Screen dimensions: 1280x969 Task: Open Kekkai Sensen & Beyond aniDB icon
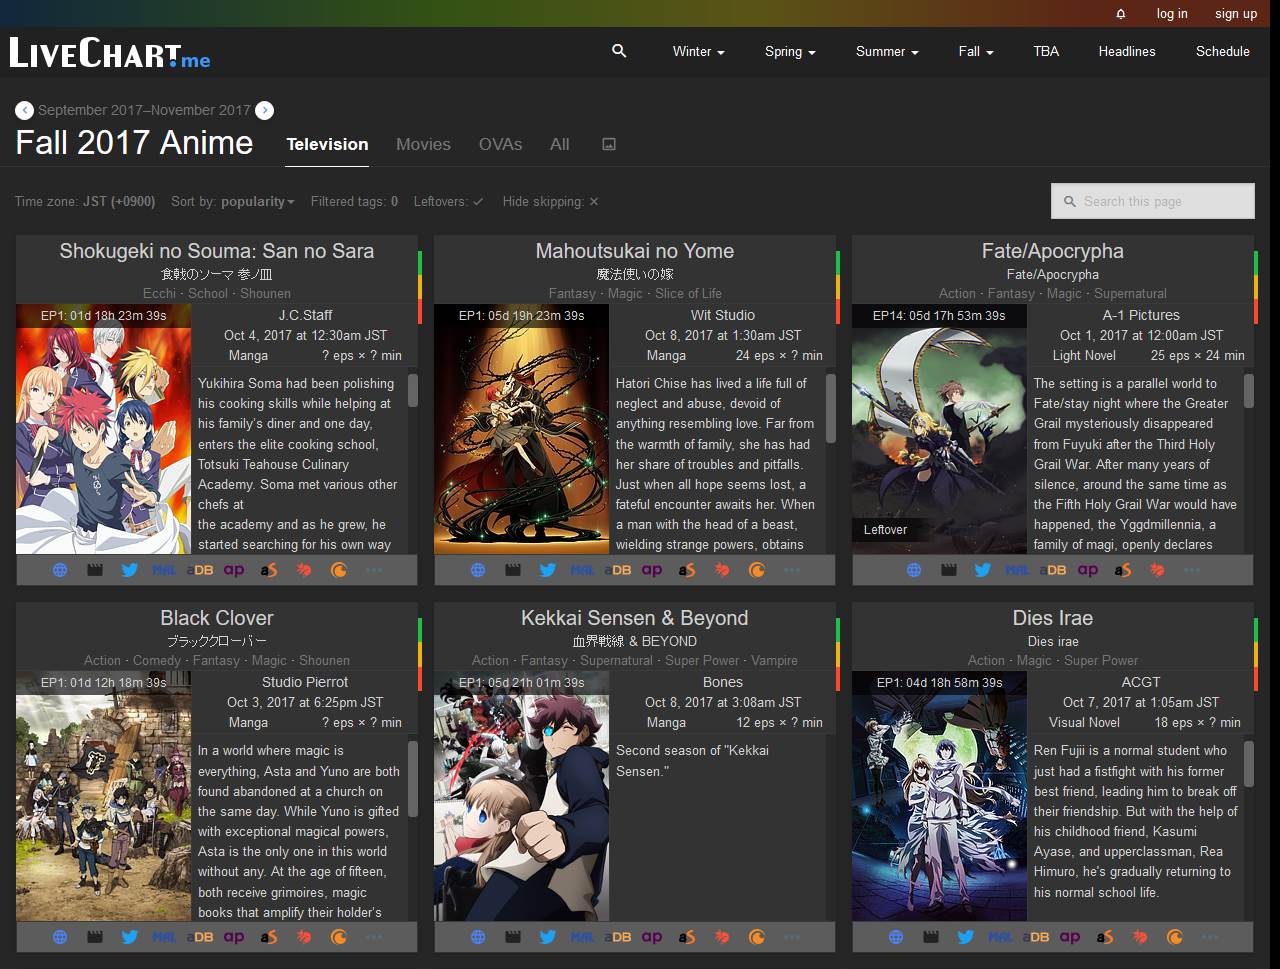coord(617,937)
